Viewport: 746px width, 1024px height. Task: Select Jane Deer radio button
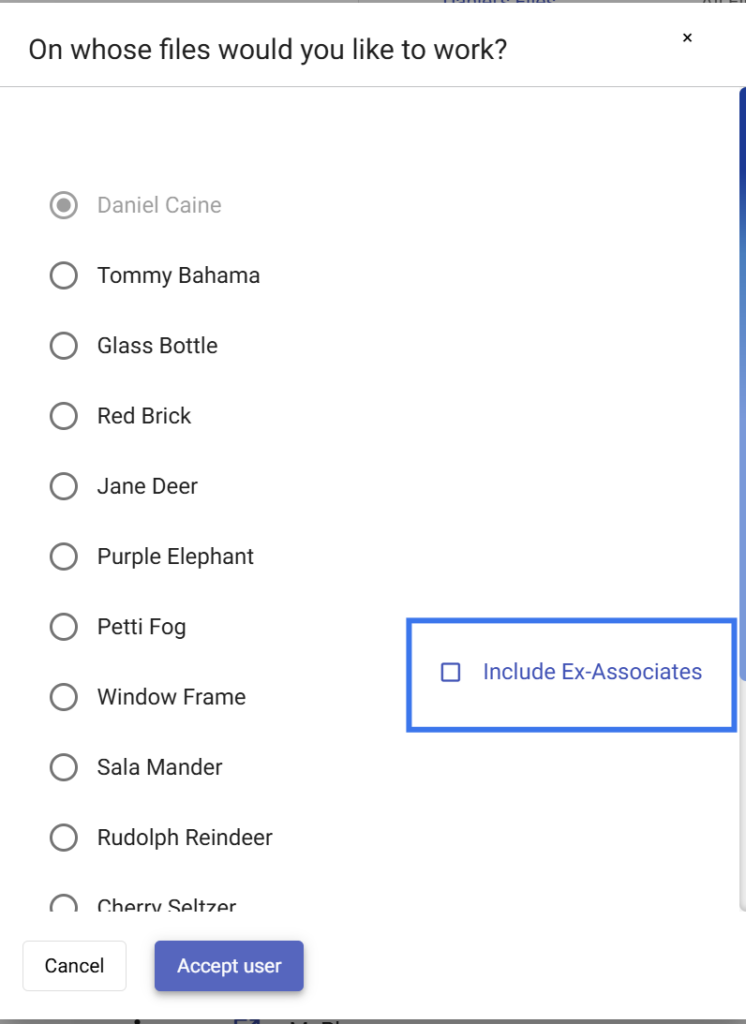point(64,487)
